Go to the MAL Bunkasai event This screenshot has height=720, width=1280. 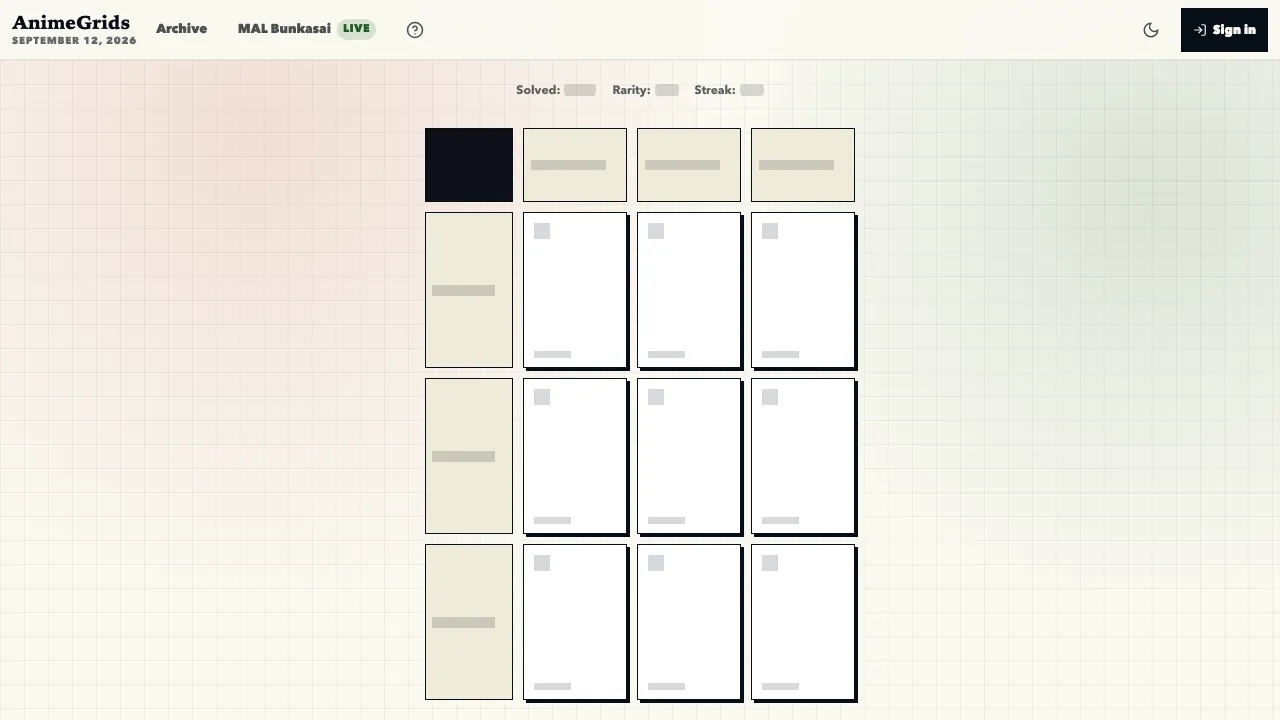306,29
